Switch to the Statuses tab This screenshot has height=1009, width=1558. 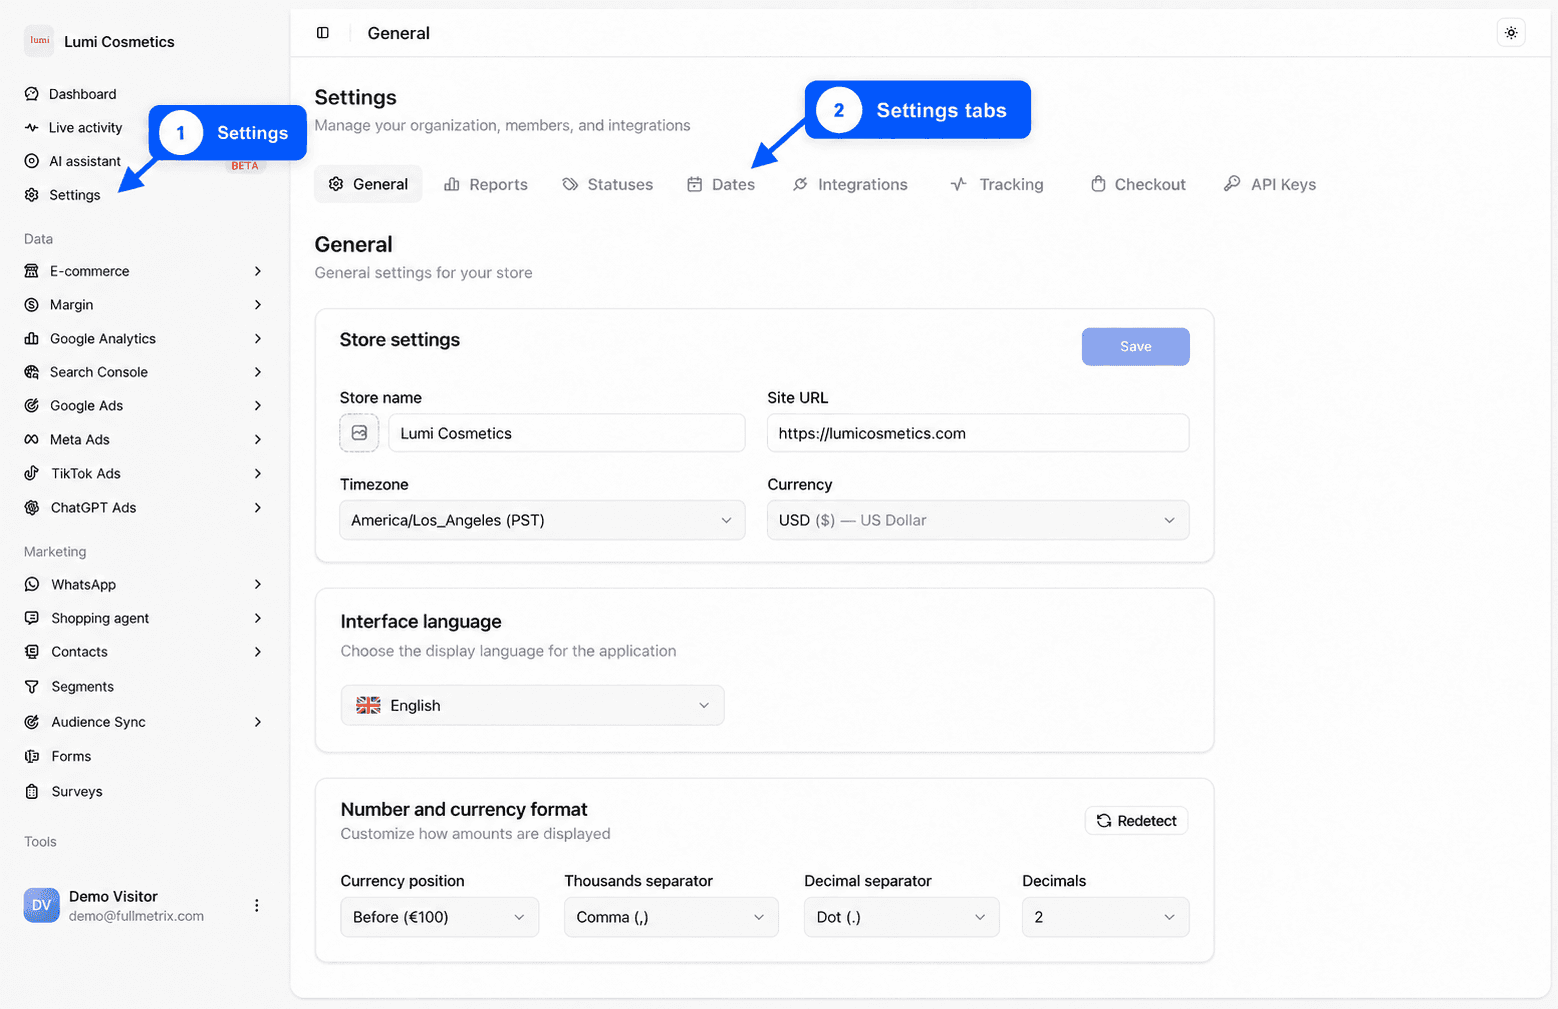point(608,185)
